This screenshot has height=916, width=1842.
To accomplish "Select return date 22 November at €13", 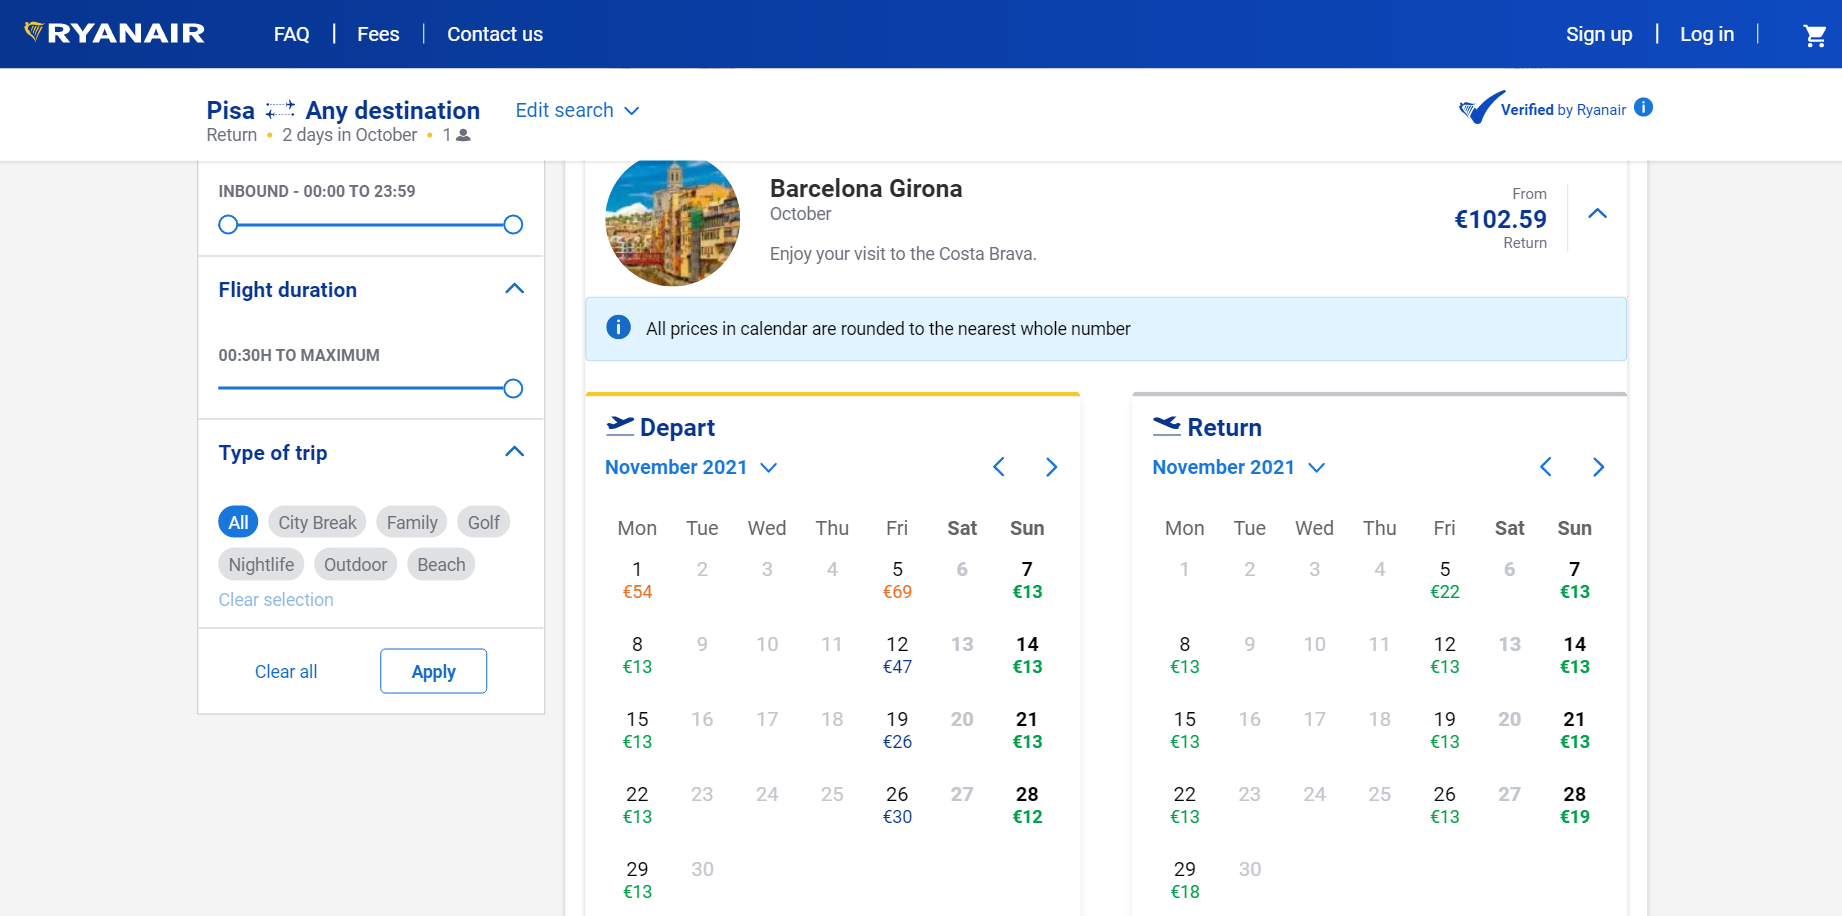I will pos(1184,805).
